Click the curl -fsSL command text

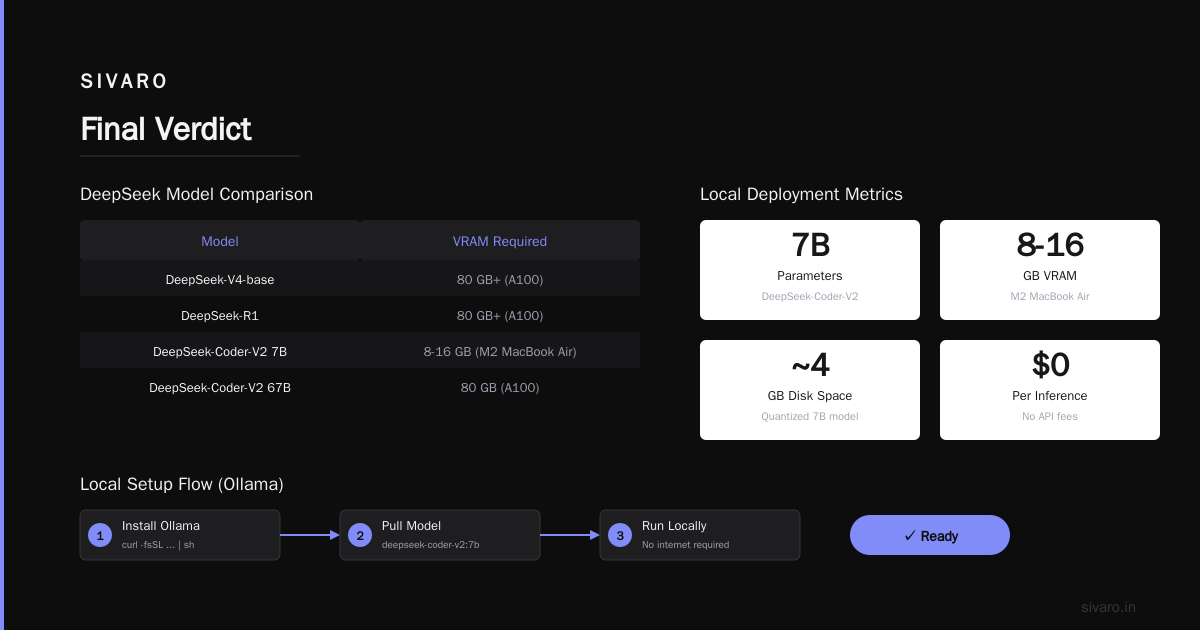pos(158,545)
